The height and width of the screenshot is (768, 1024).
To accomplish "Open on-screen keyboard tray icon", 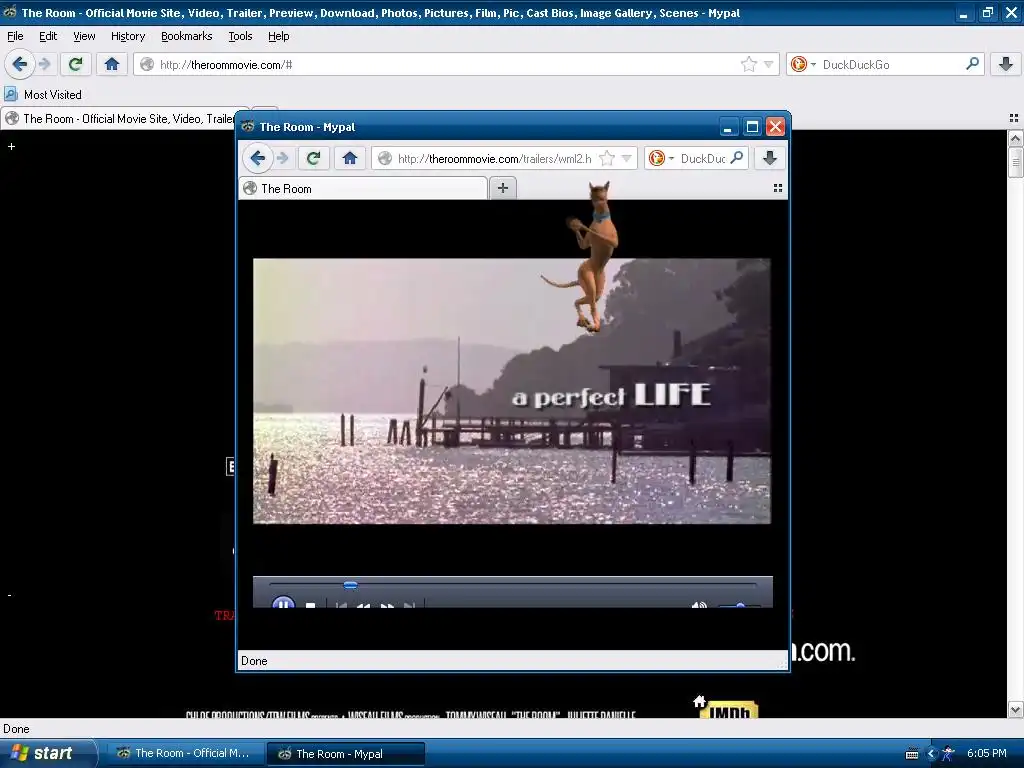I will click(912, 754).
